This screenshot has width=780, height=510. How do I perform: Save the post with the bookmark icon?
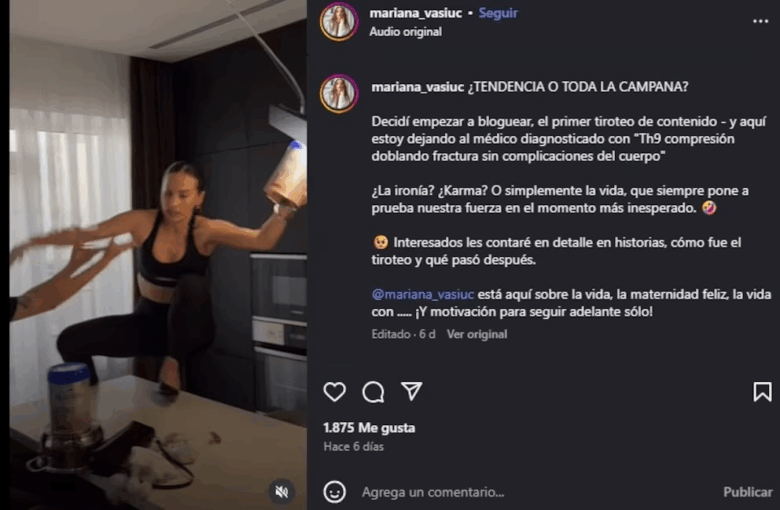point(762,392)
